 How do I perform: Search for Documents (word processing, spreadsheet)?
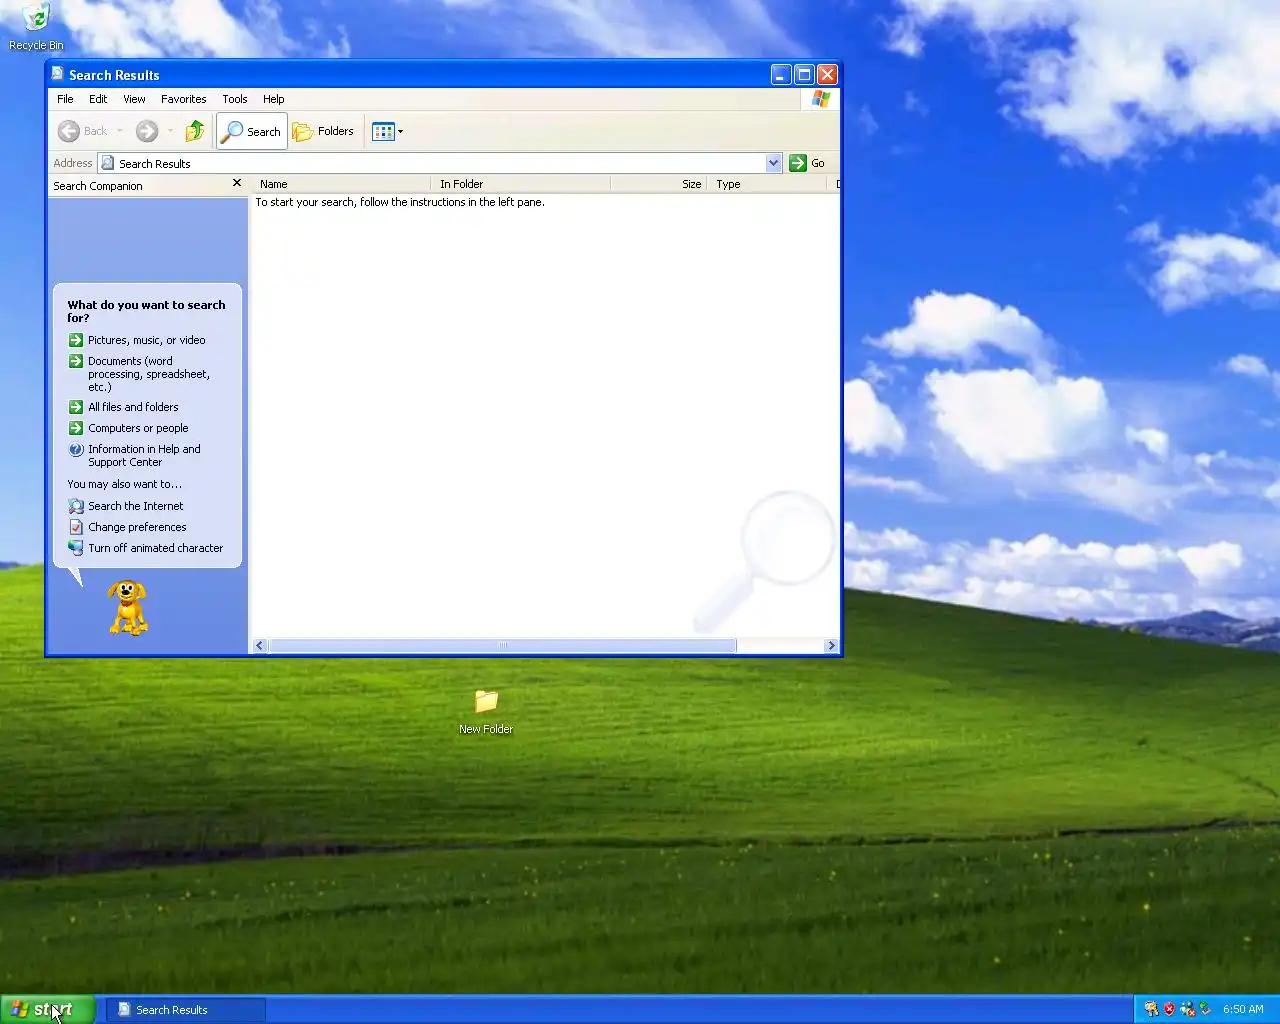point(139,373)
